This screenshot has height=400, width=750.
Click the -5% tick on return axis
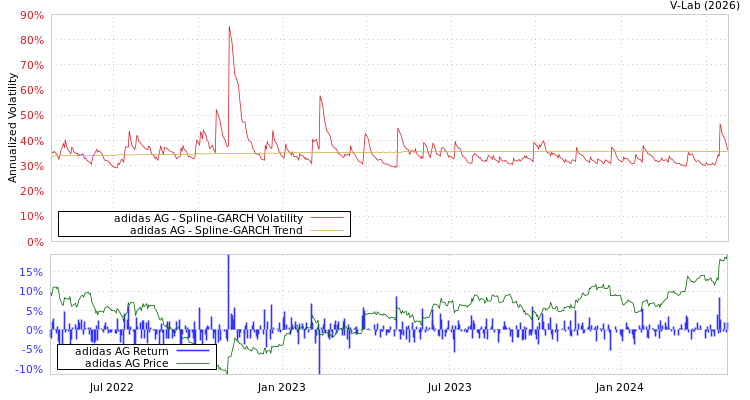coord(33,350)
